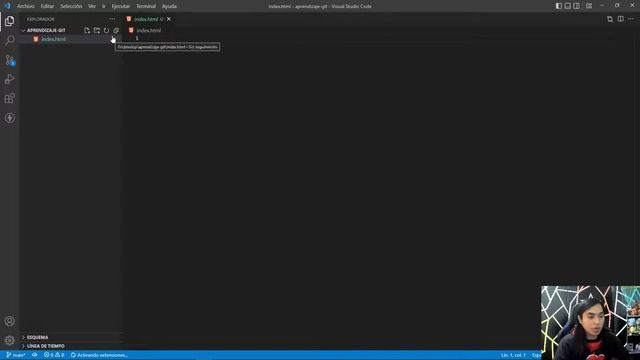Collapse the APRENDIZAJE-GIT folder section
The image size is (640, 360).
[46, 30]
